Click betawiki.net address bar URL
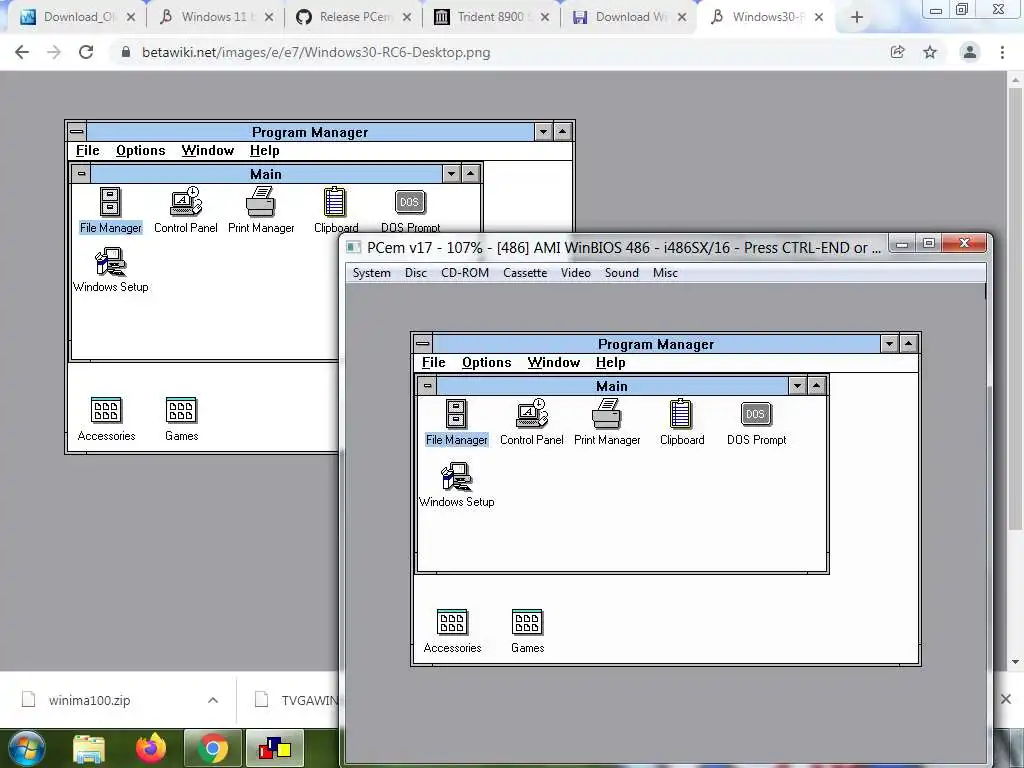Viewport: 1024px width, 768px height. tap(316, 52)
